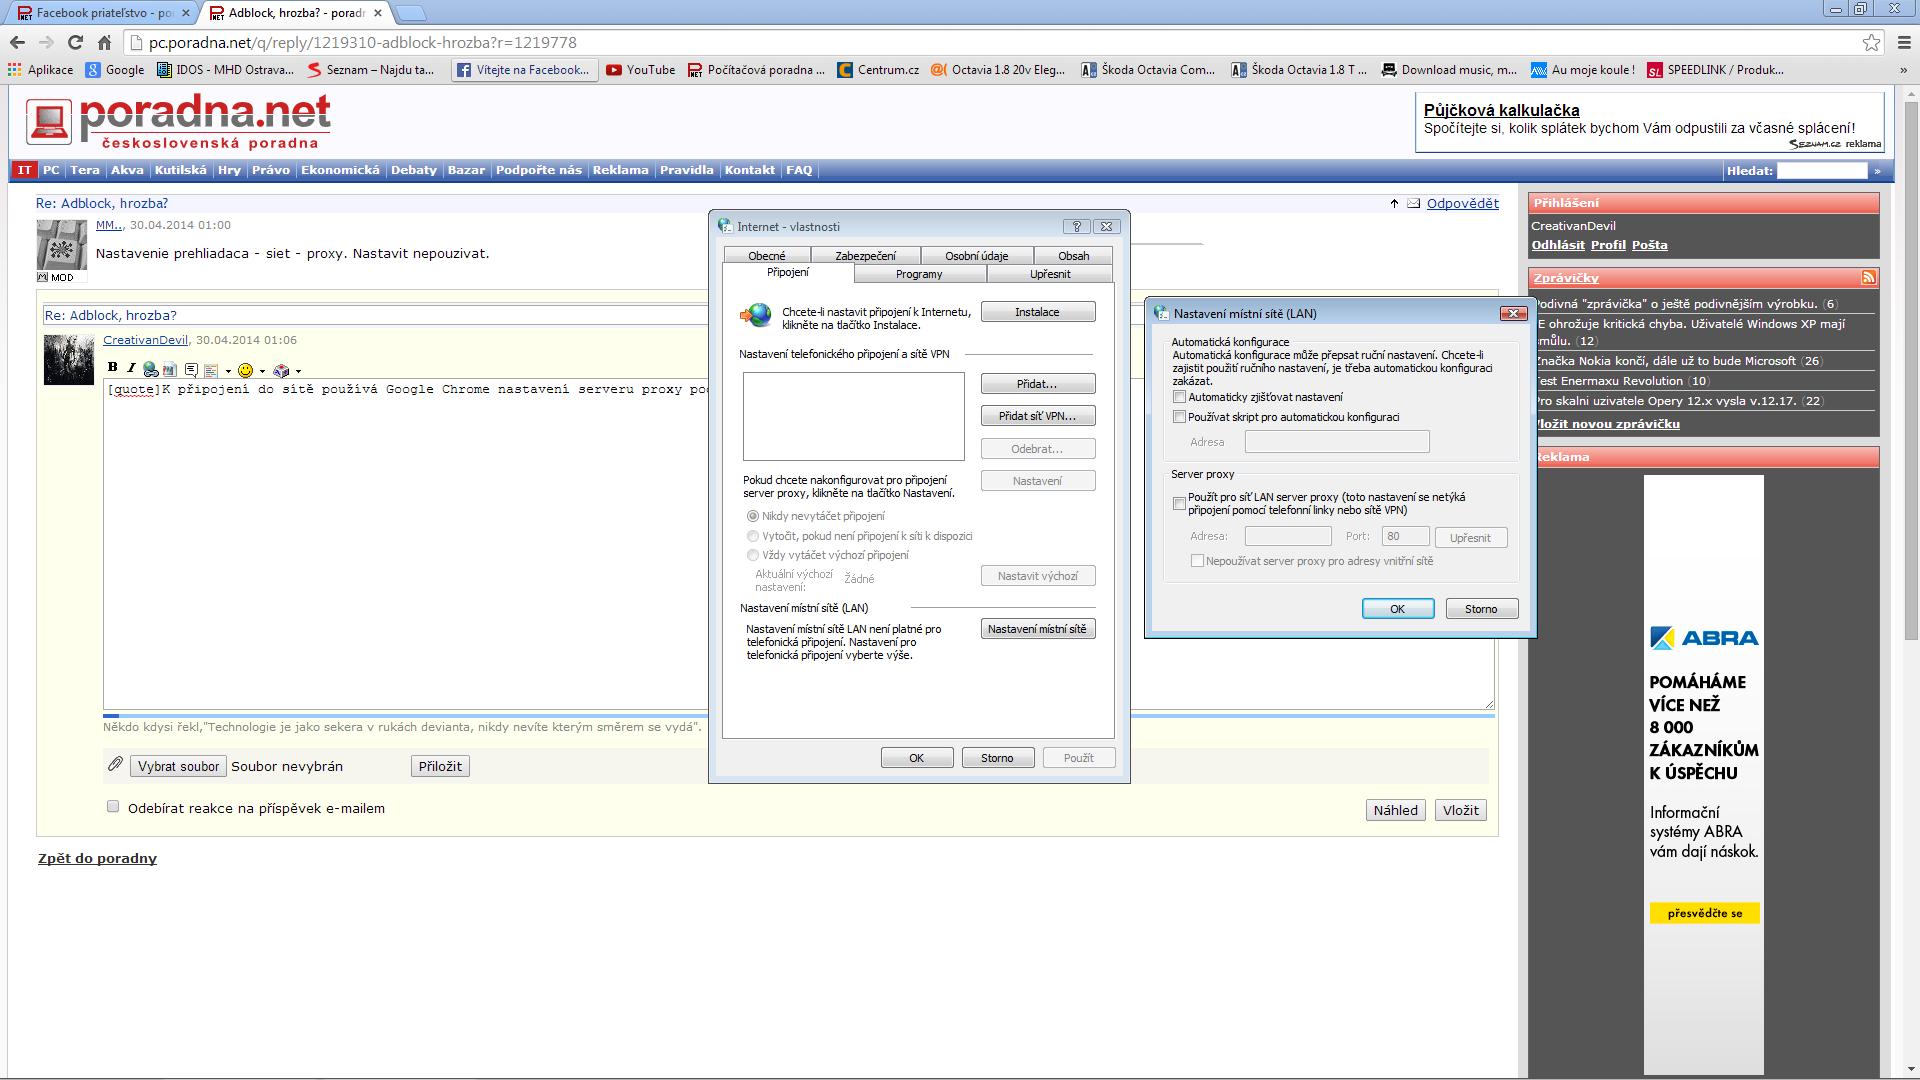Click the yellow smiley emoticon icon

[x=245, y=370]
